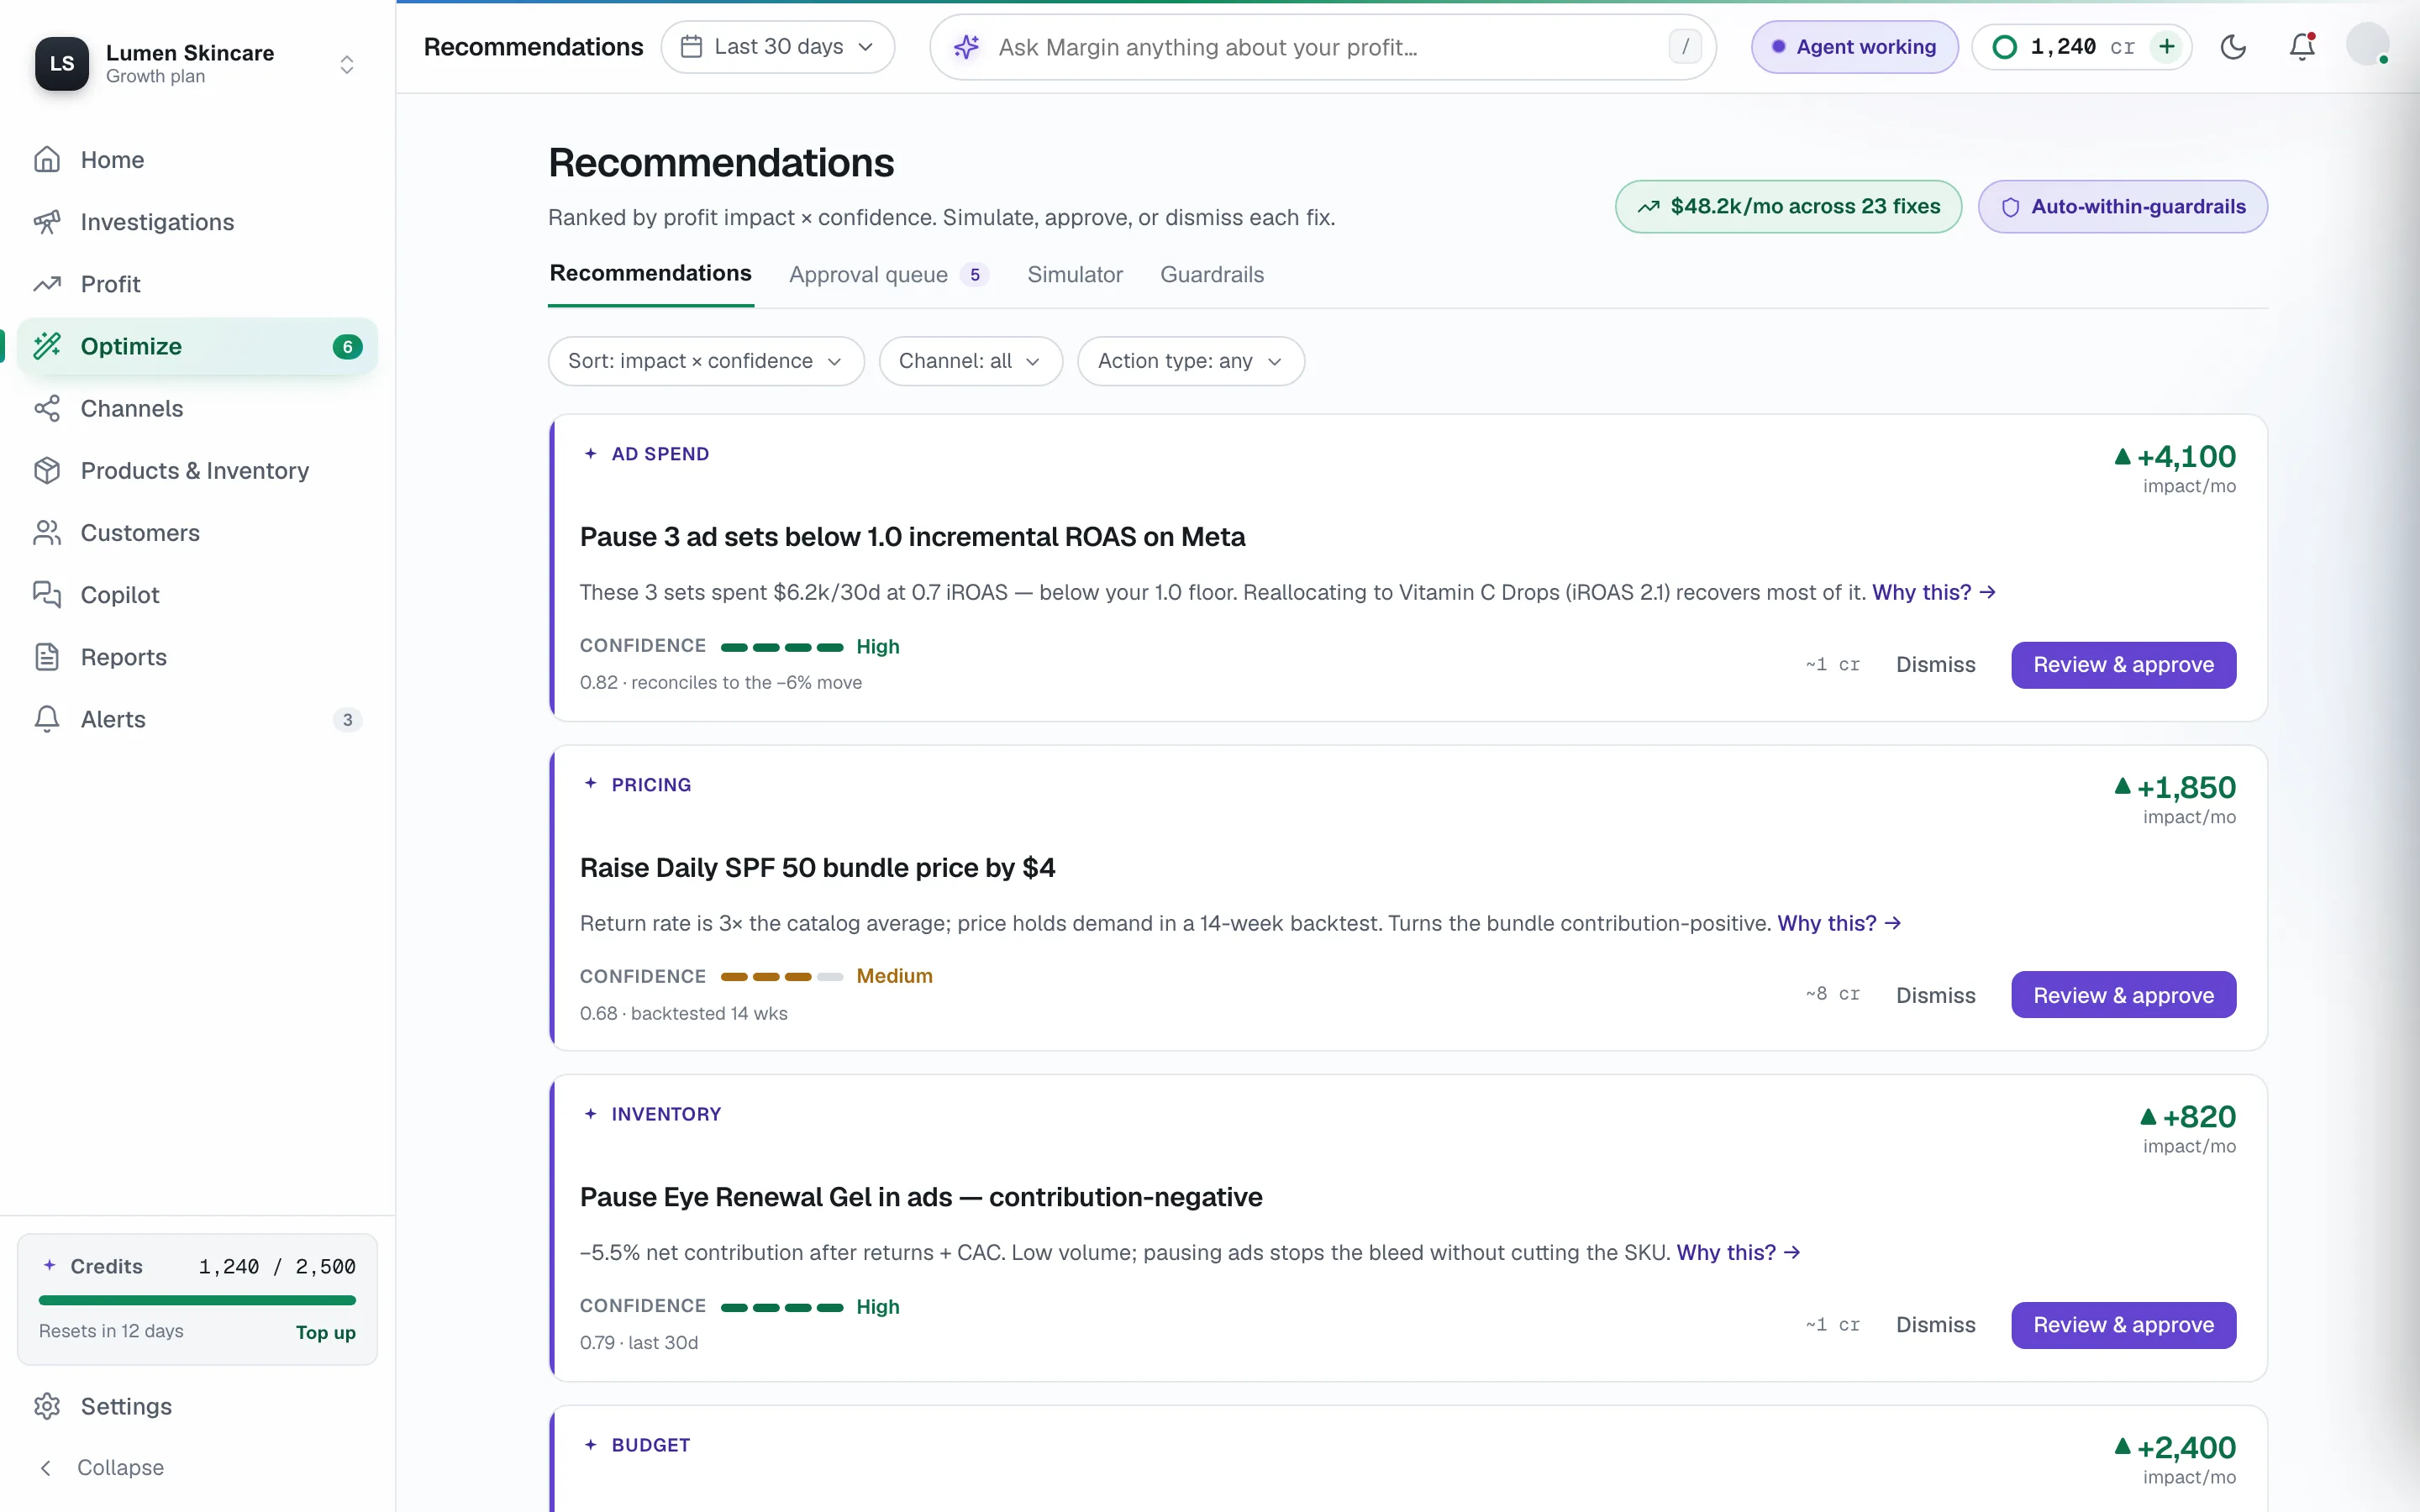Open Products & Inventory in sidebar
The image size is (2420, 1512).
197,470
